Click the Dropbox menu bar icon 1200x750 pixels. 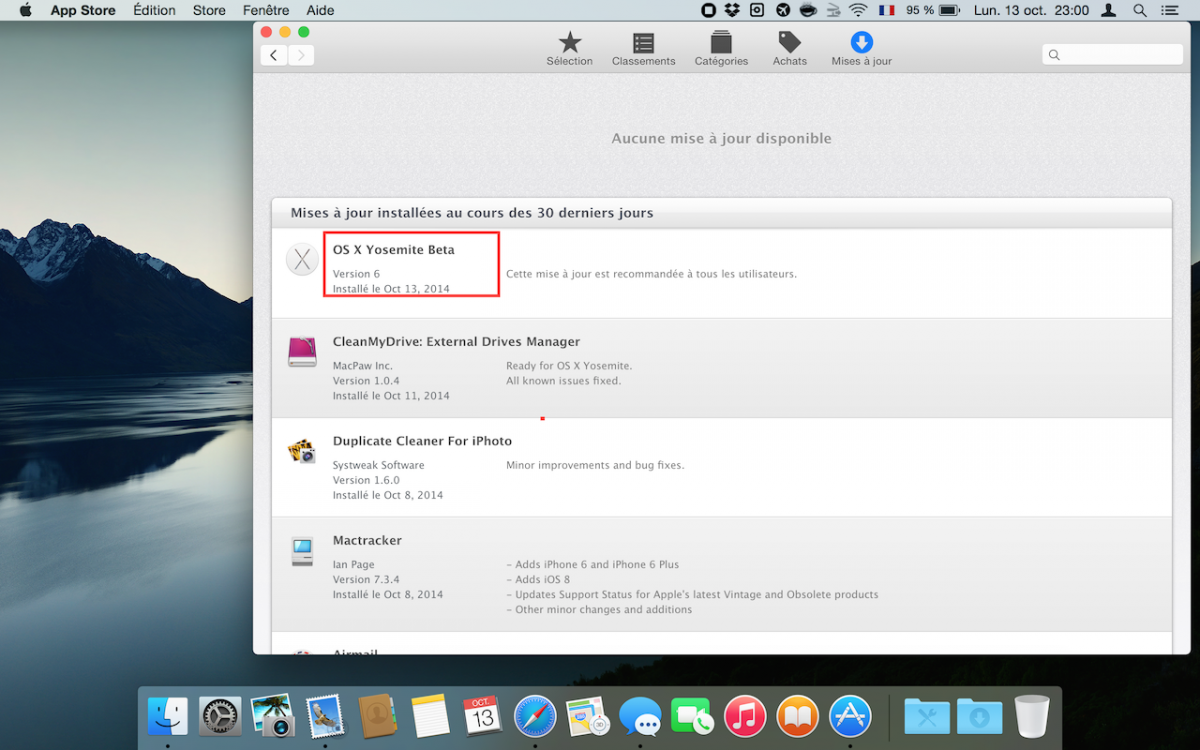click(732, 10)
